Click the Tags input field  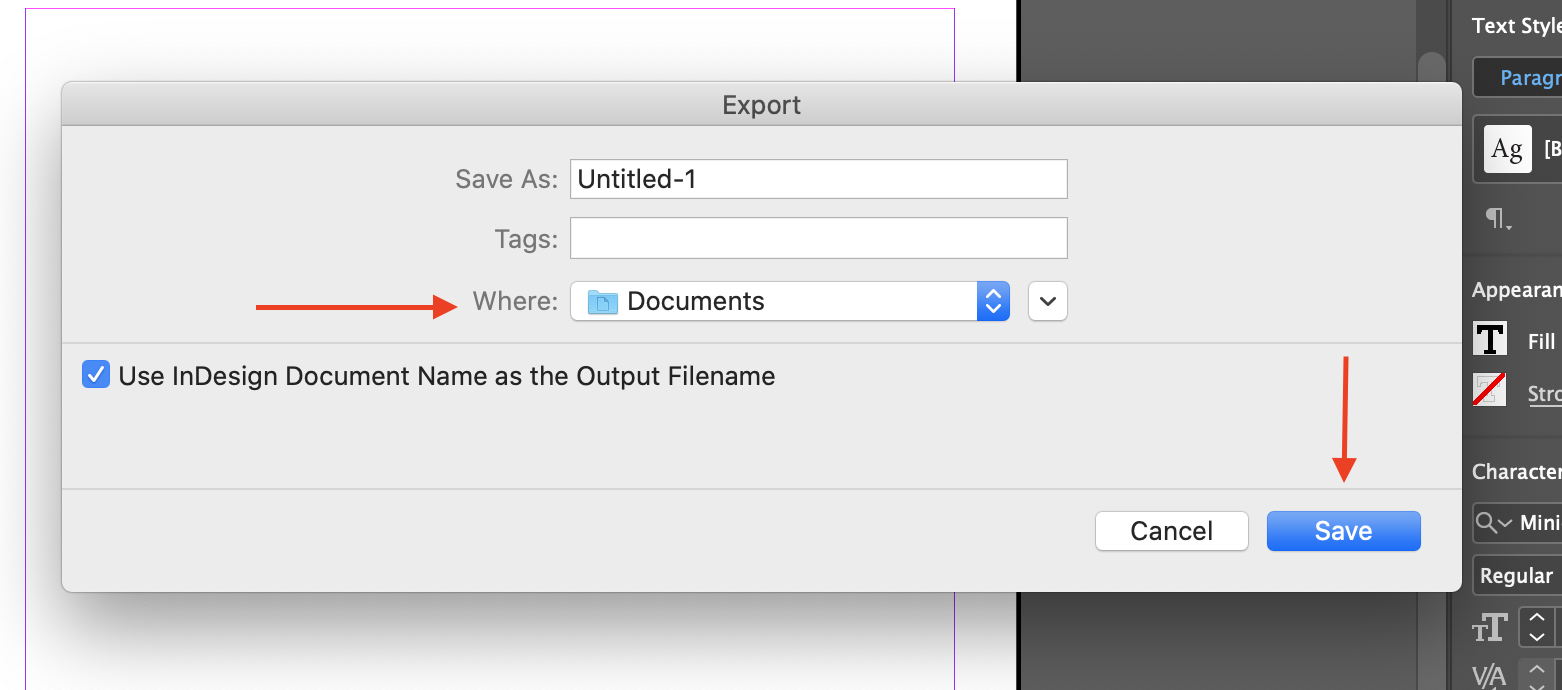pyautogui.click(x=818, y=239)
